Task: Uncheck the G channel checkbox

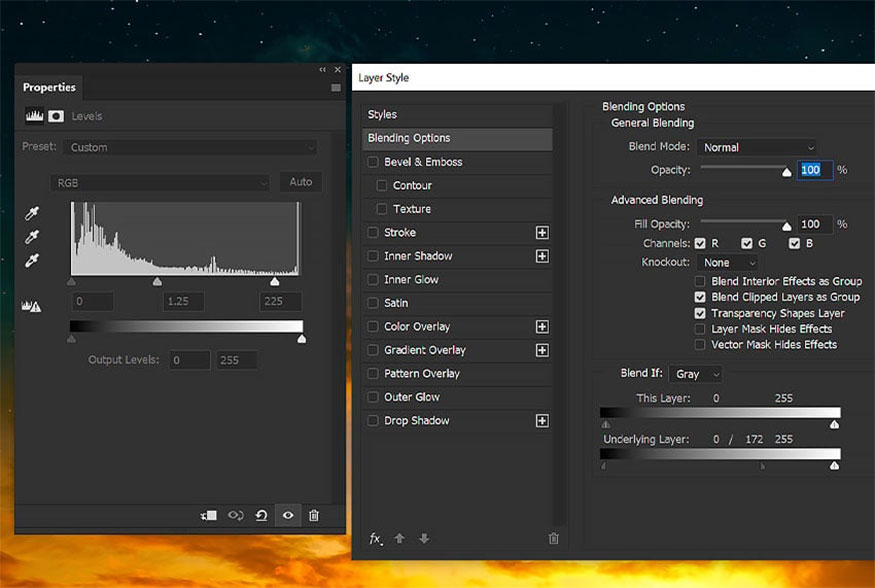Action: (x=747, y=244)
